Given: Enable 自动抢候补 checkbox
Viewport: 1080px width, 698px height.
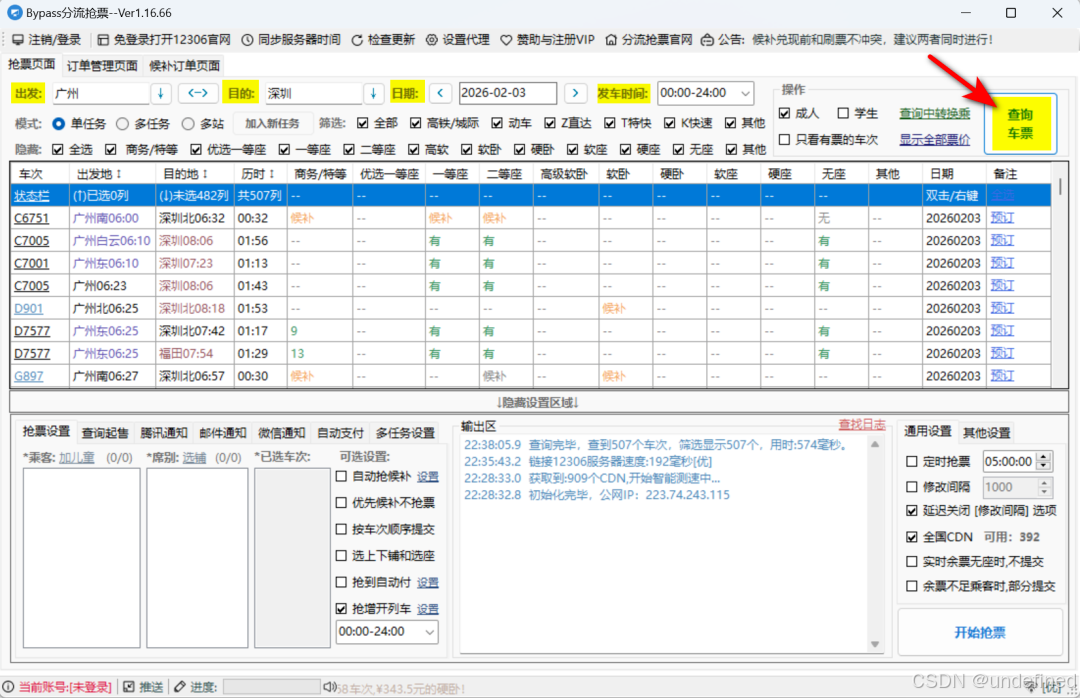Looking at the screenshot, I should [341, 477].
